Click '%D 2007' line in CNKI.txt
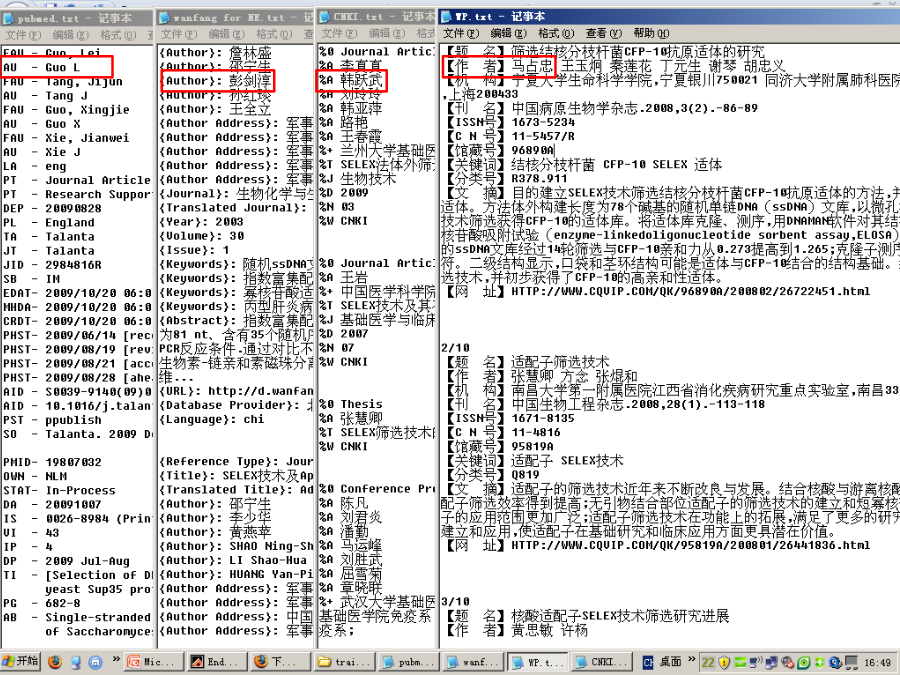The width and height of the screenshot is (900, 675). pyautogui.click(x=344, y=333)
